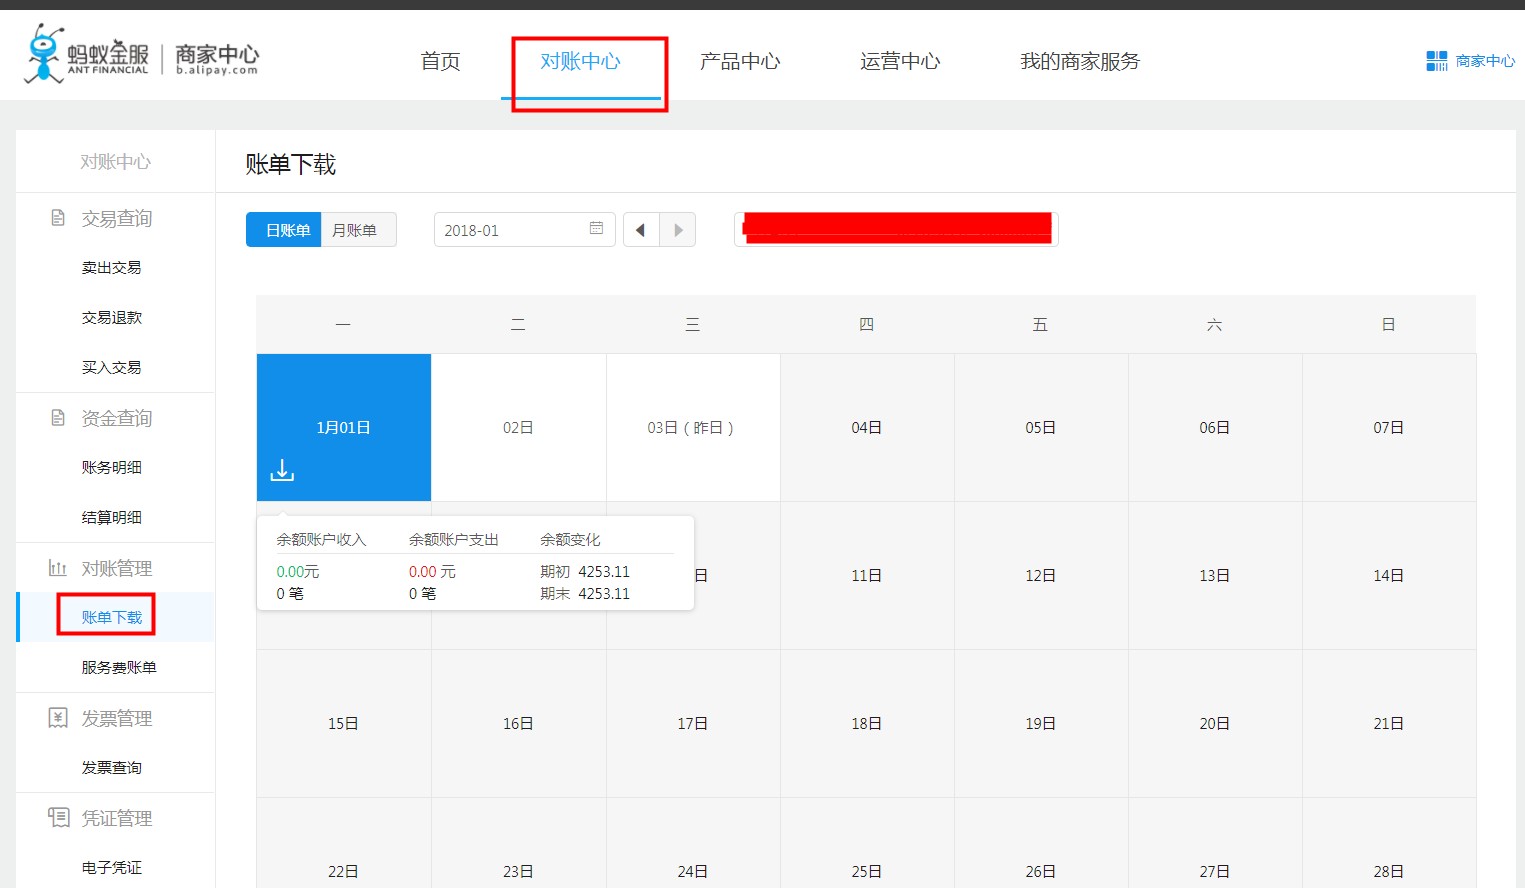Open the 运营中心 tab
This screenshot has width=1525, height=888.
[x=900, y=61]
